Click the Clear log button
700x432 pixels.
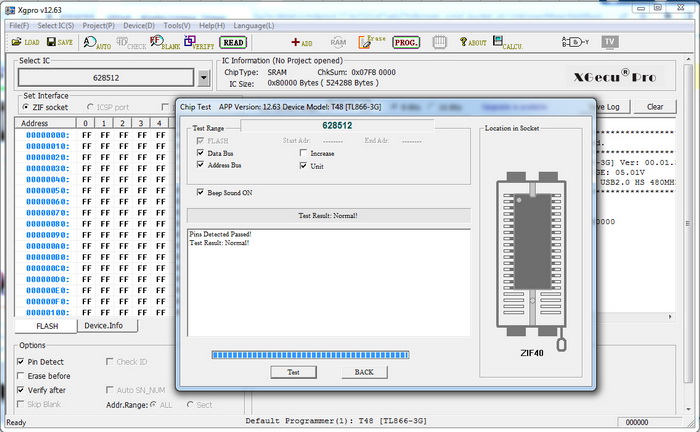655,107
